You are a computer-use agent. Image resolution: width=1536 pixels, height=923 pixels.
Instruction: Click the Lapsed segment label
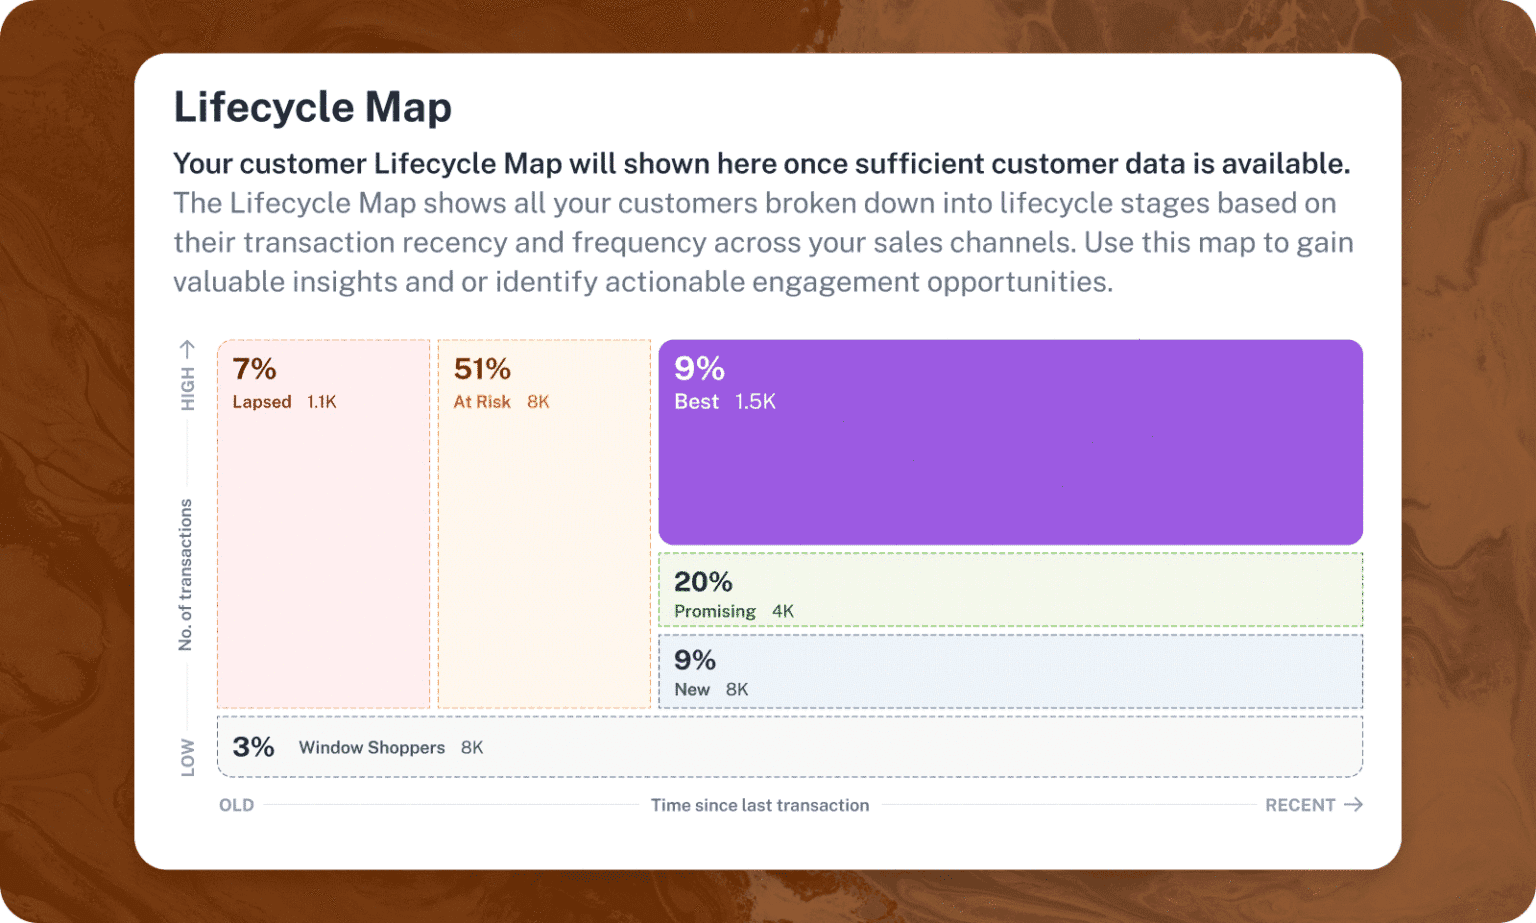(x=262, y=402)
